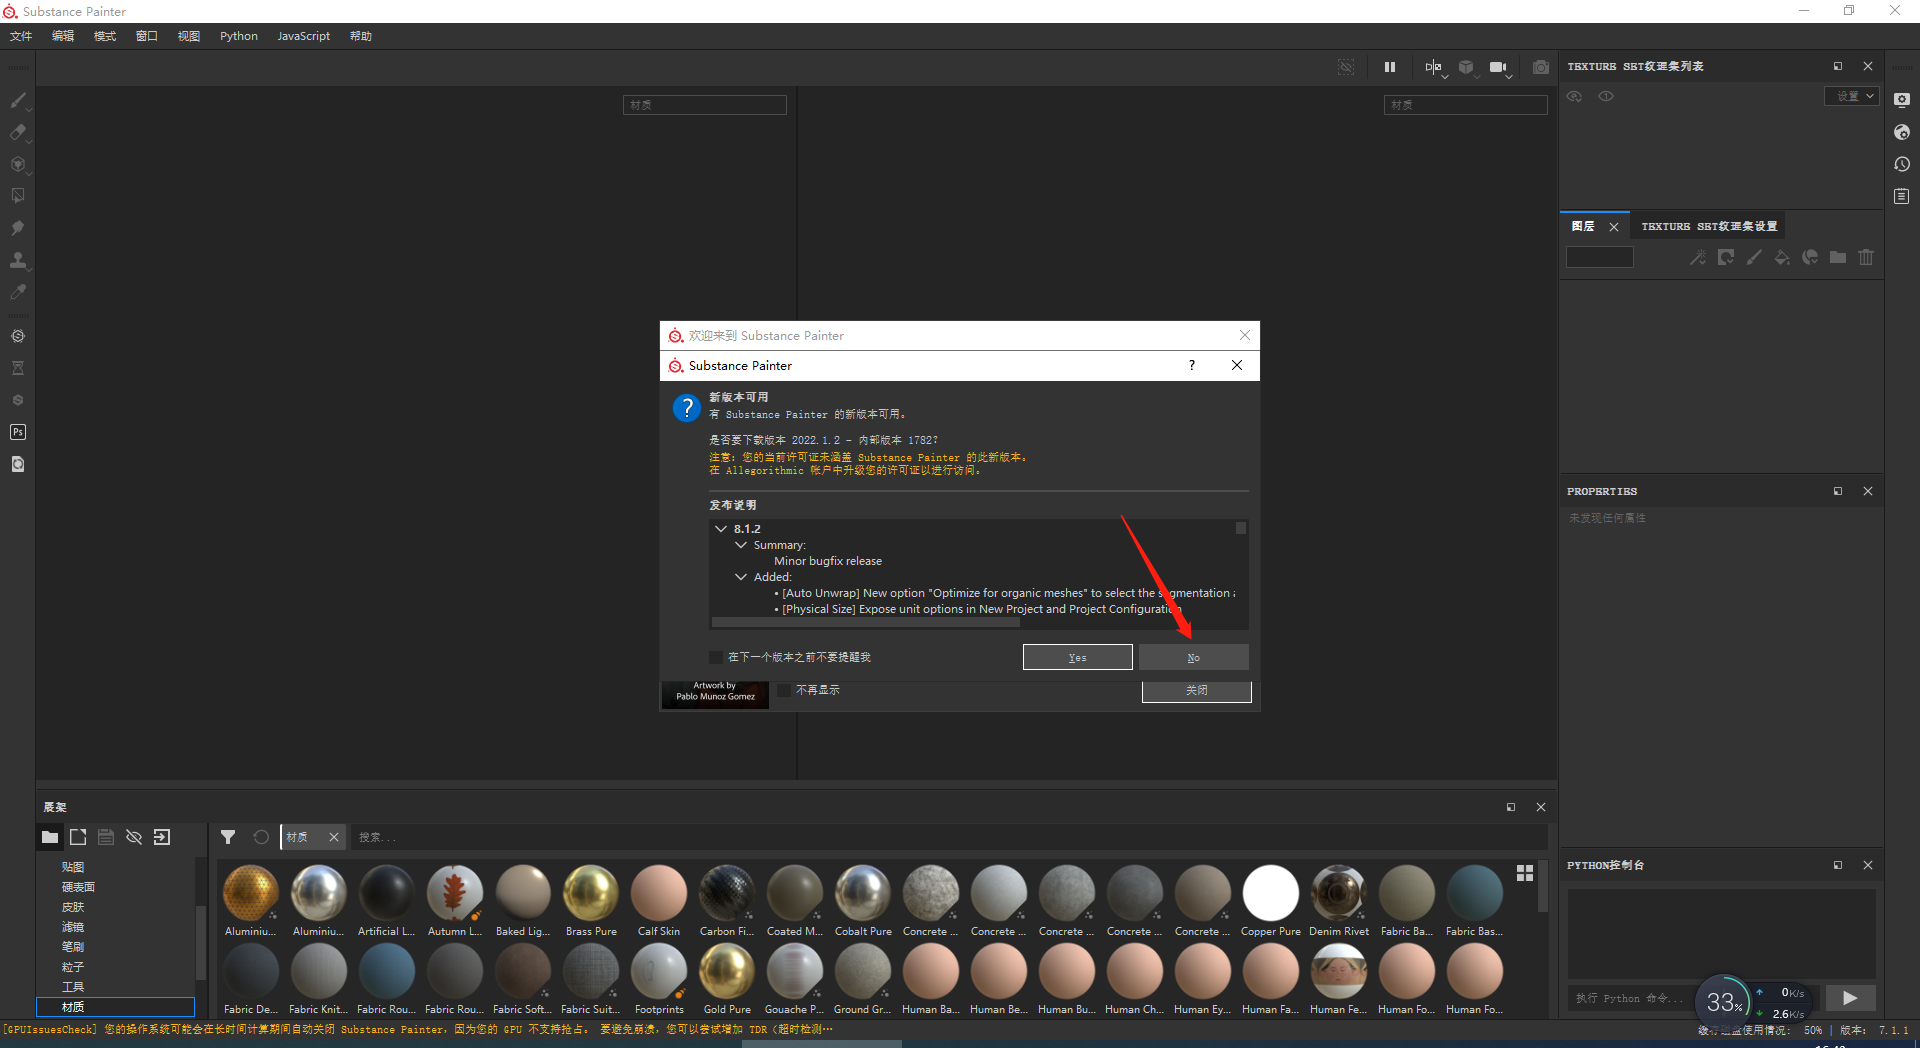Open the 设置 dropdown in Texture Set list
Image resolution: width=1920 pixels, height=1048 pixels.
coord(1852,96)
